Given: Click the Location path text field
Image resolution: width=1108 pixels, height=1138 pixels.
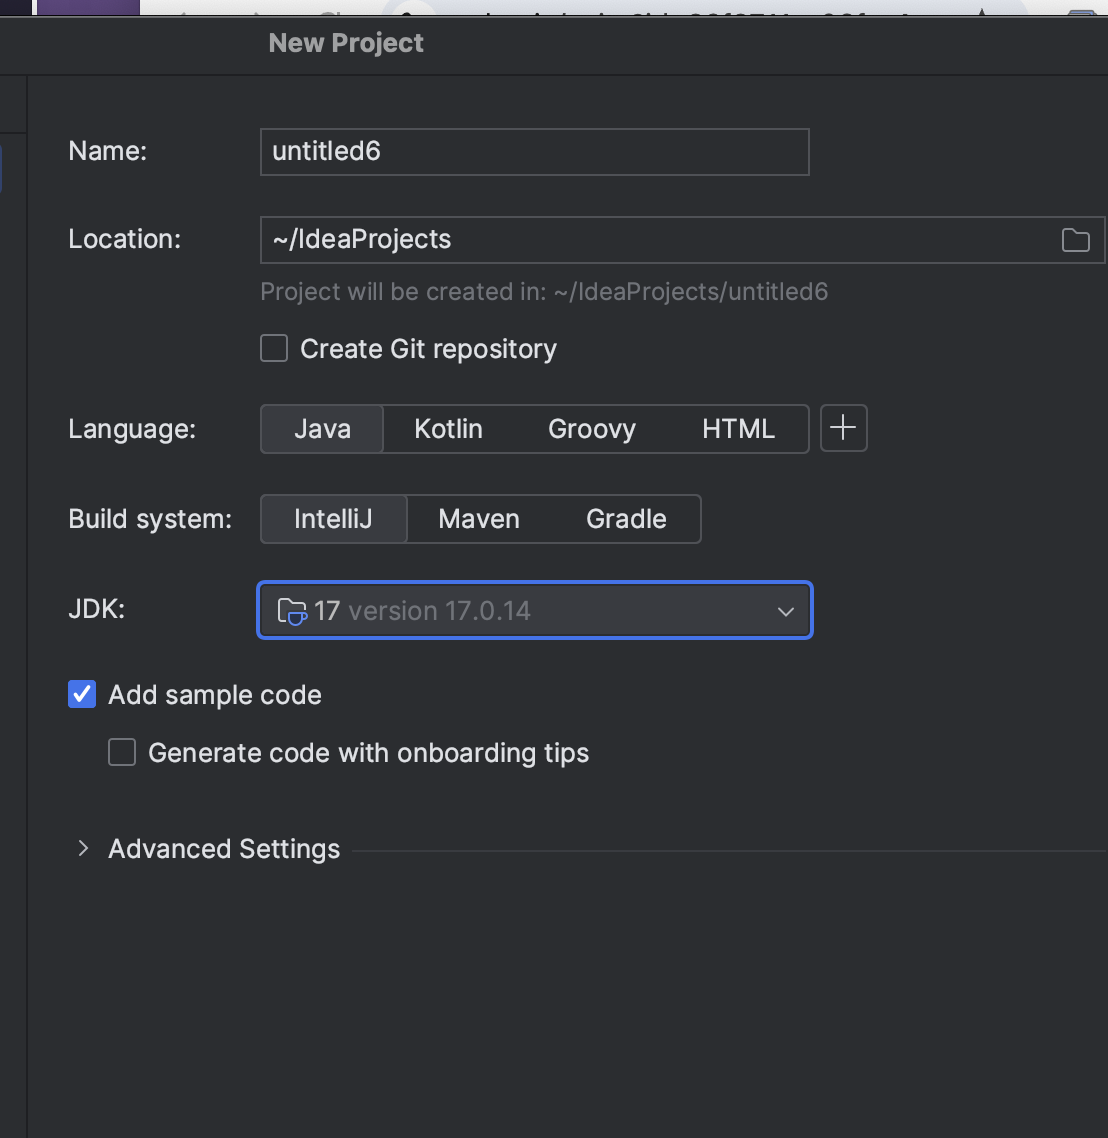Looking at the screenshot, I should tap(650, 240).
